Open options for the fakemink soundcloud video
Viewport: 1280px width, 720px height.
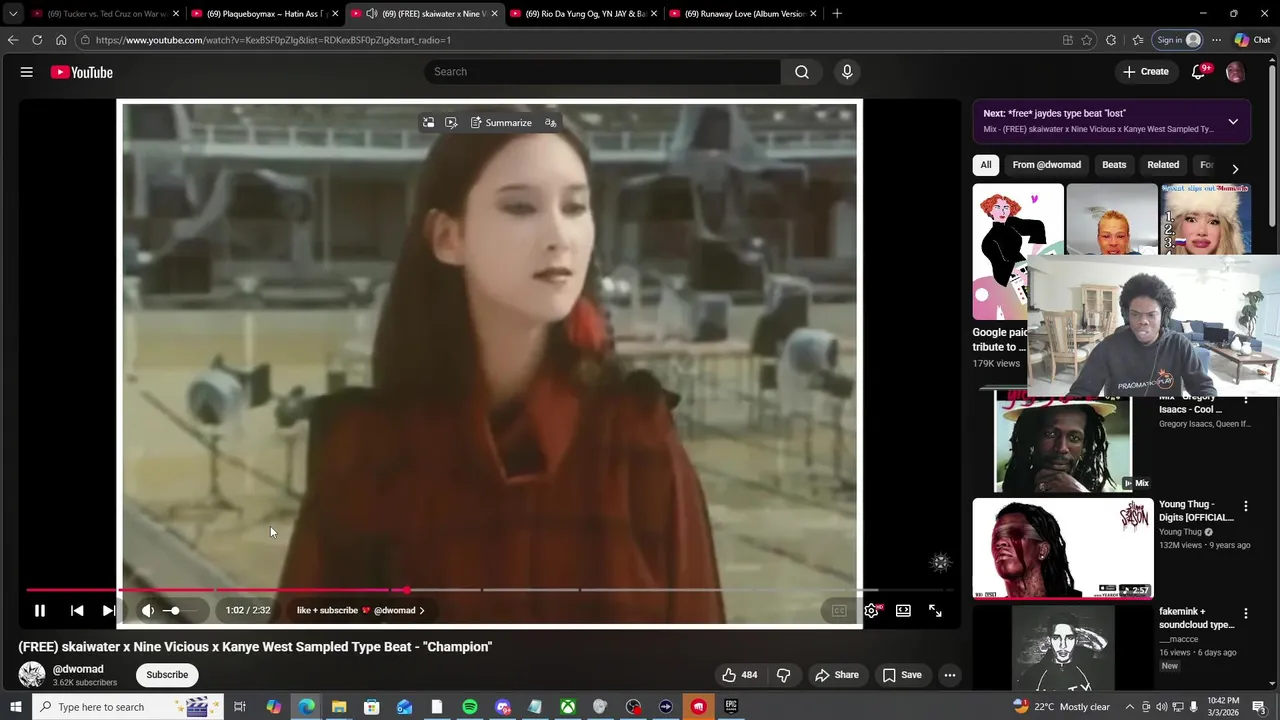1246,613
